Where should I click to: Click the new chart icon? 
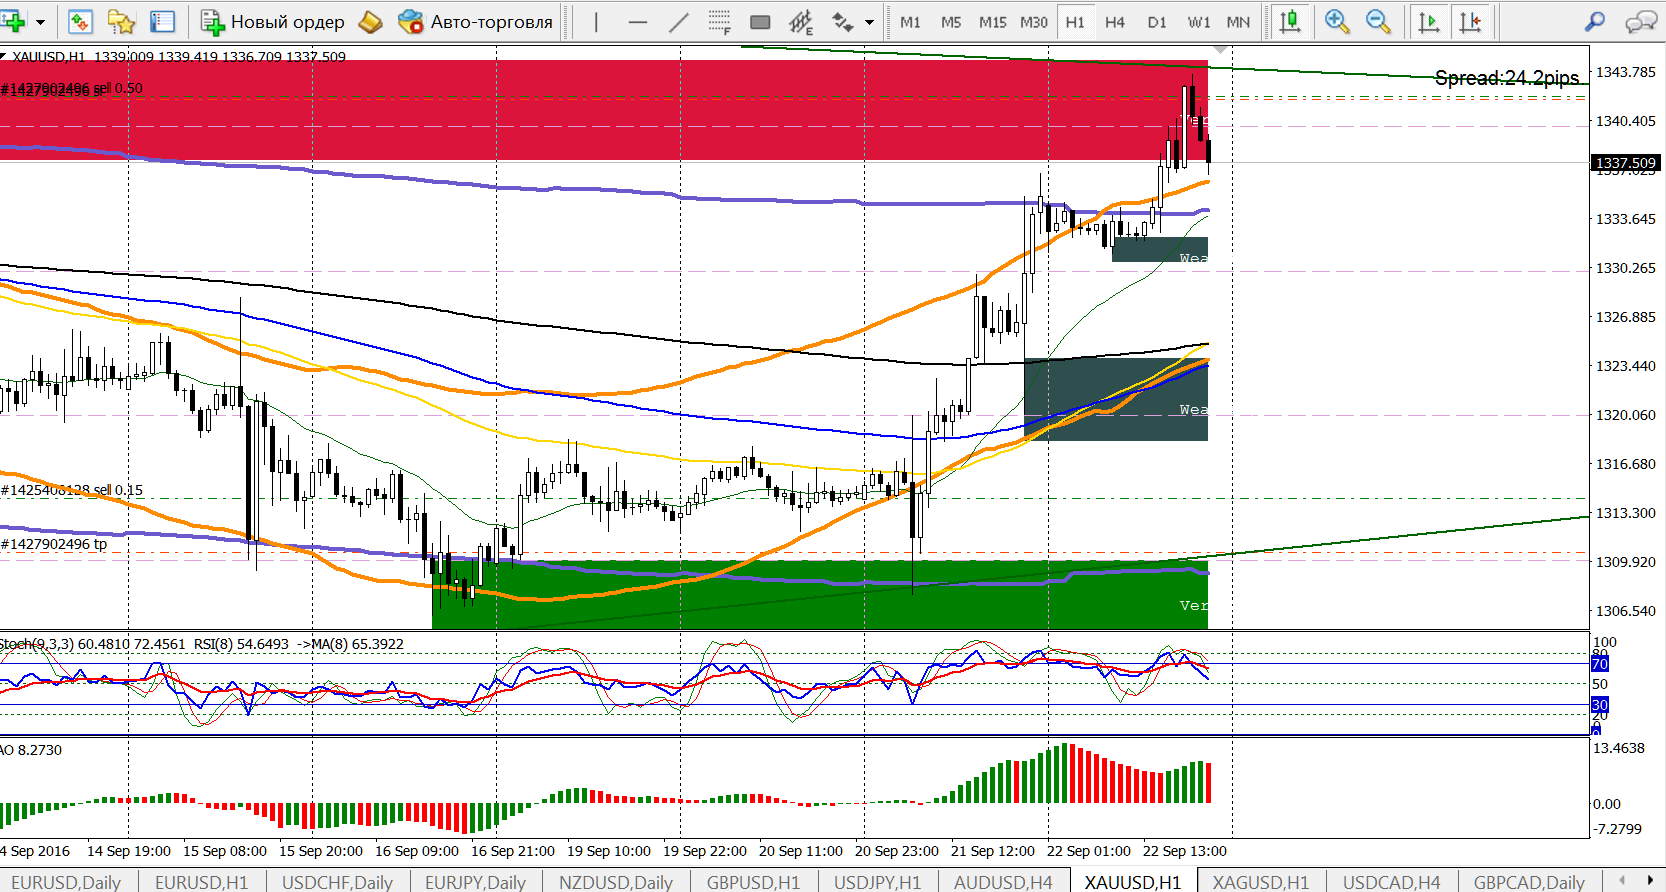[12, 21]
